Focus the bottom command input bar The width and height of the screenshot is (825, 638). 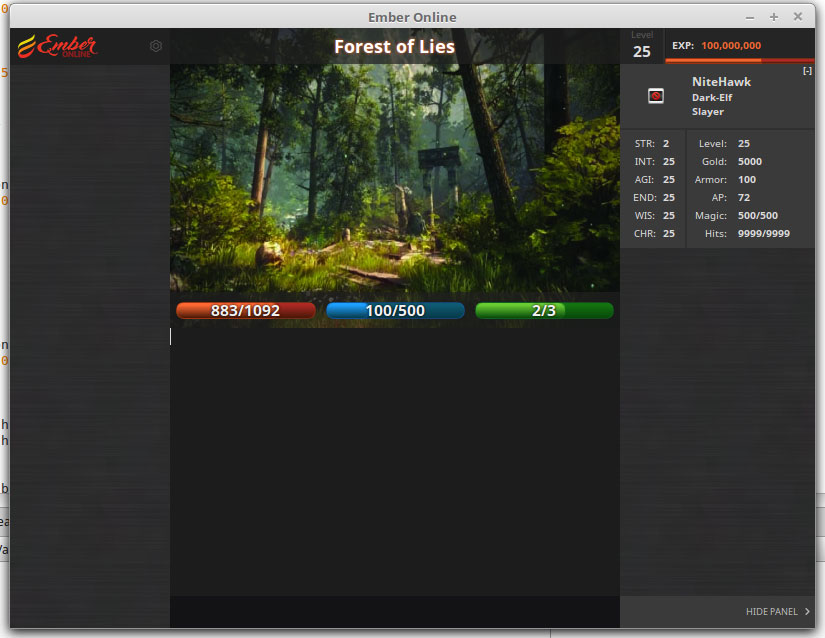pos(394,611)
